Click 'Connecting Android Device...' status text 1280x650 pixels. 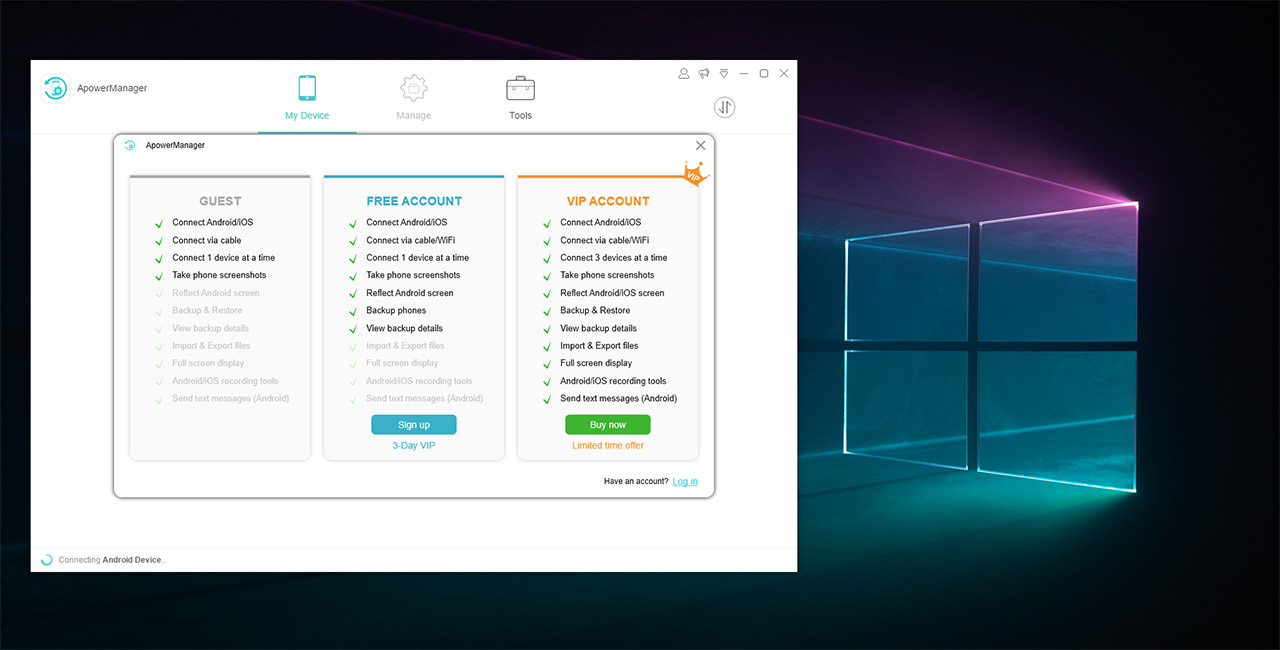click(x=113, y=560)
